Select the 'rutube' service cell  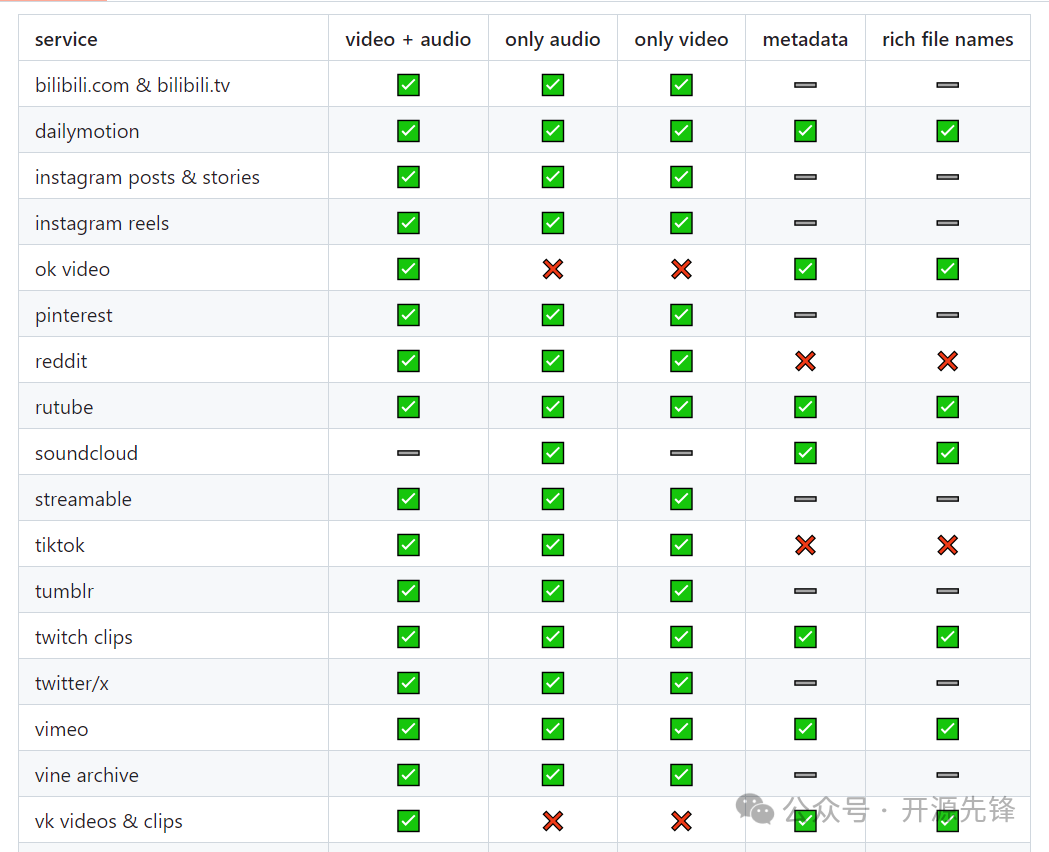[173, 406]
